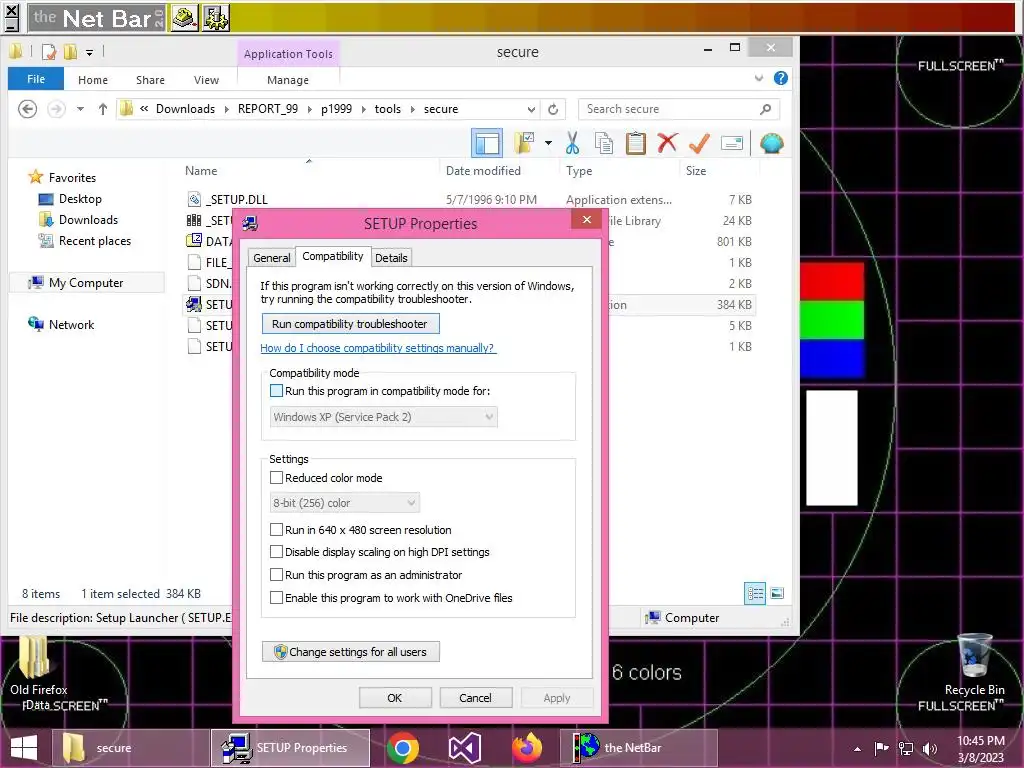Click the Rename toolbar icon

pyautogui.click(x=732, y=143)
